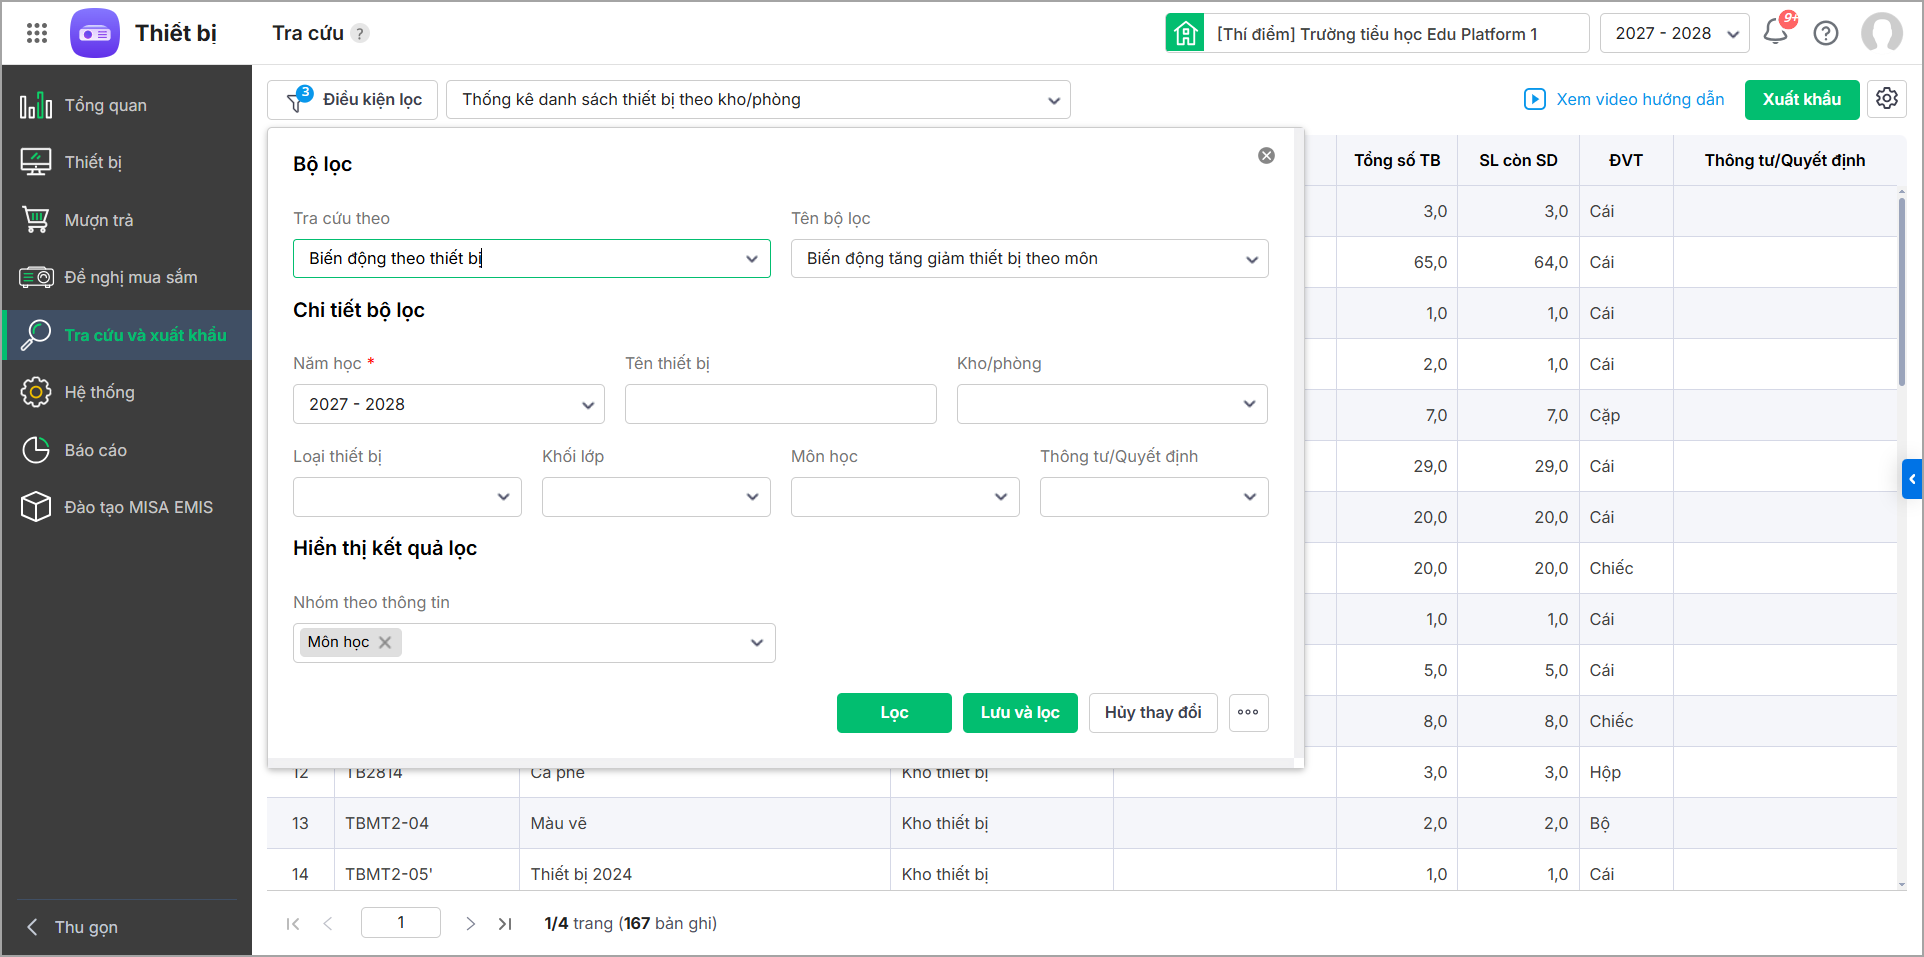Remove the Môn học grouping tag
Image resolution: width=1924 pixels, height=957 pixels.
[385, 642]
